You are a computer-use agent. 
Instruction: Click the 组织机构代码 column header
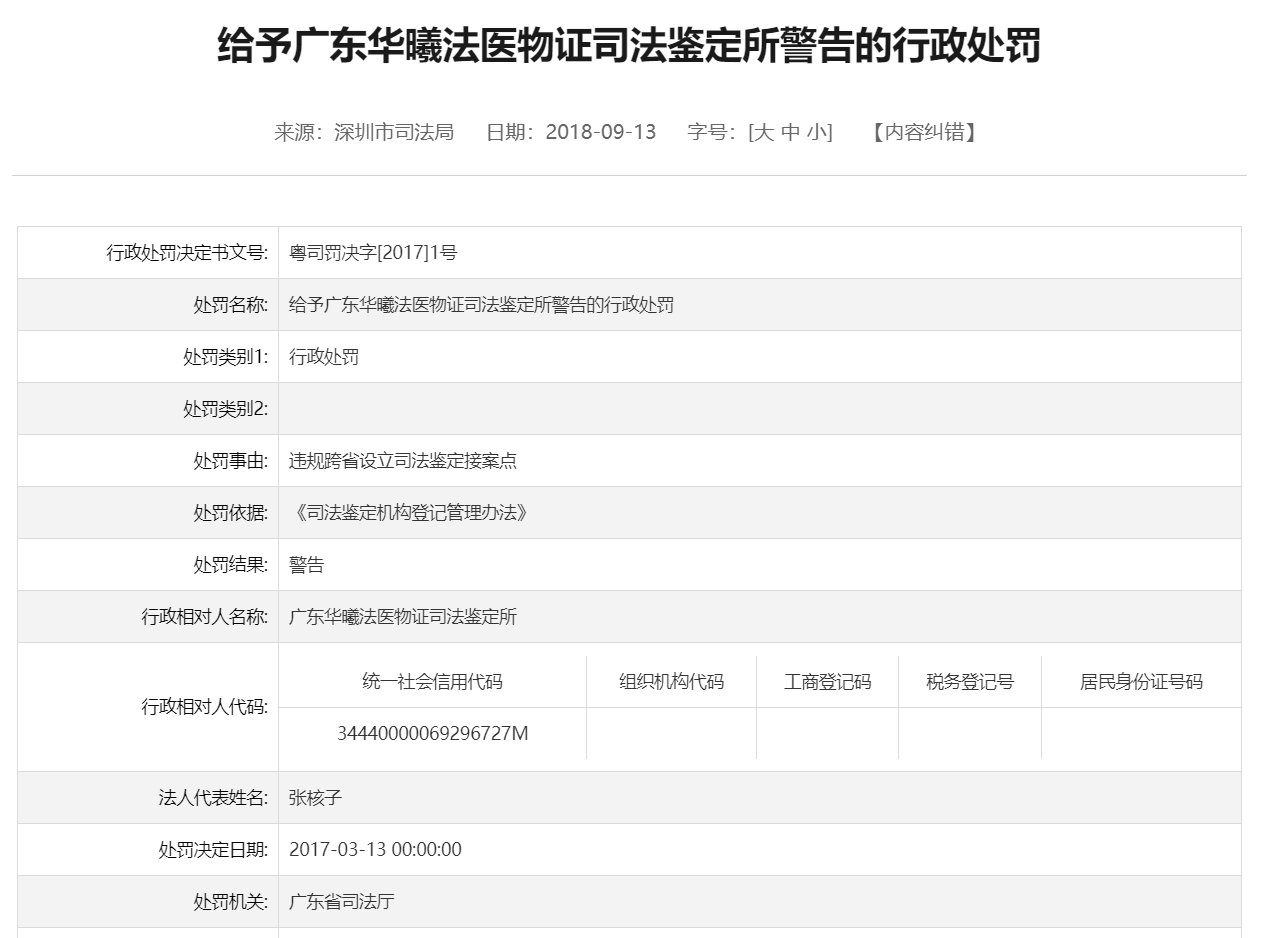pos(671,682)
